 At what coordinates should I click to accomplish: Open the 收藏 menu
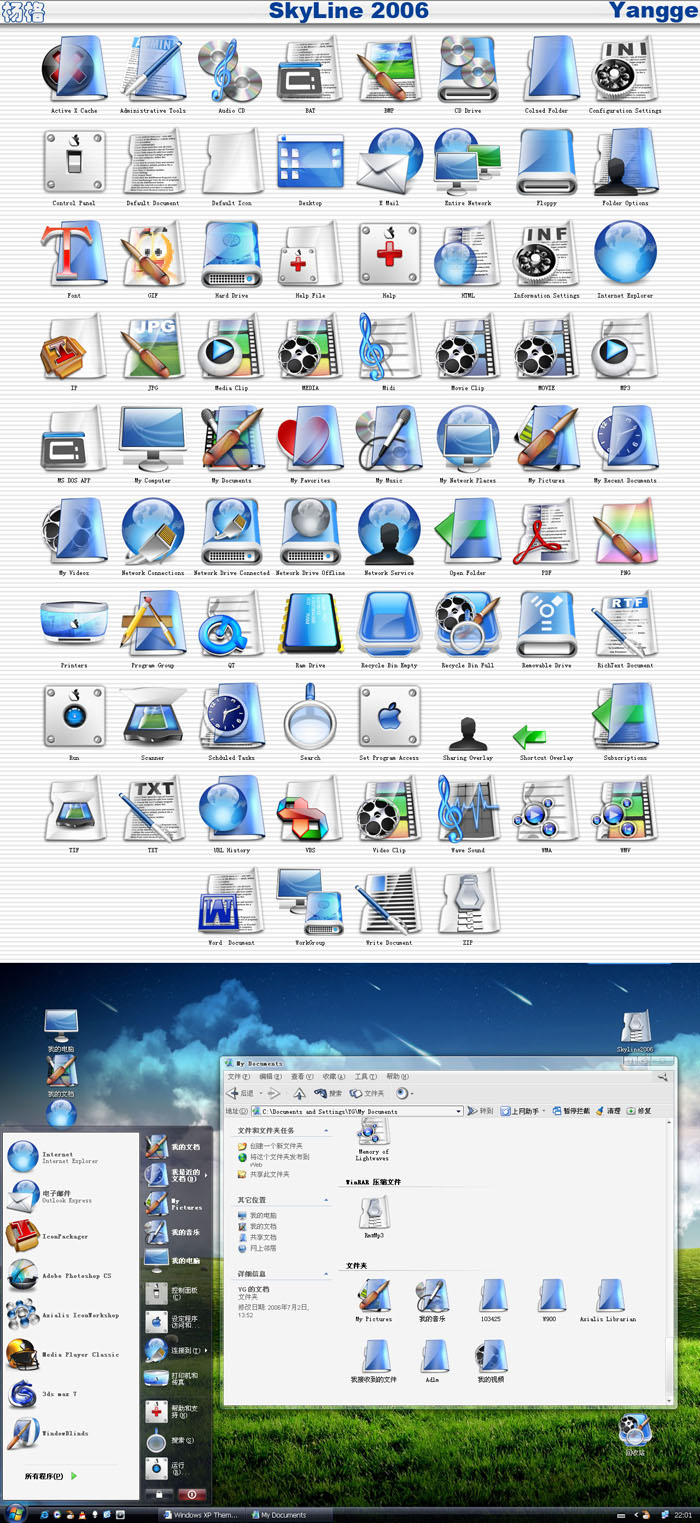coord(334,1077)
